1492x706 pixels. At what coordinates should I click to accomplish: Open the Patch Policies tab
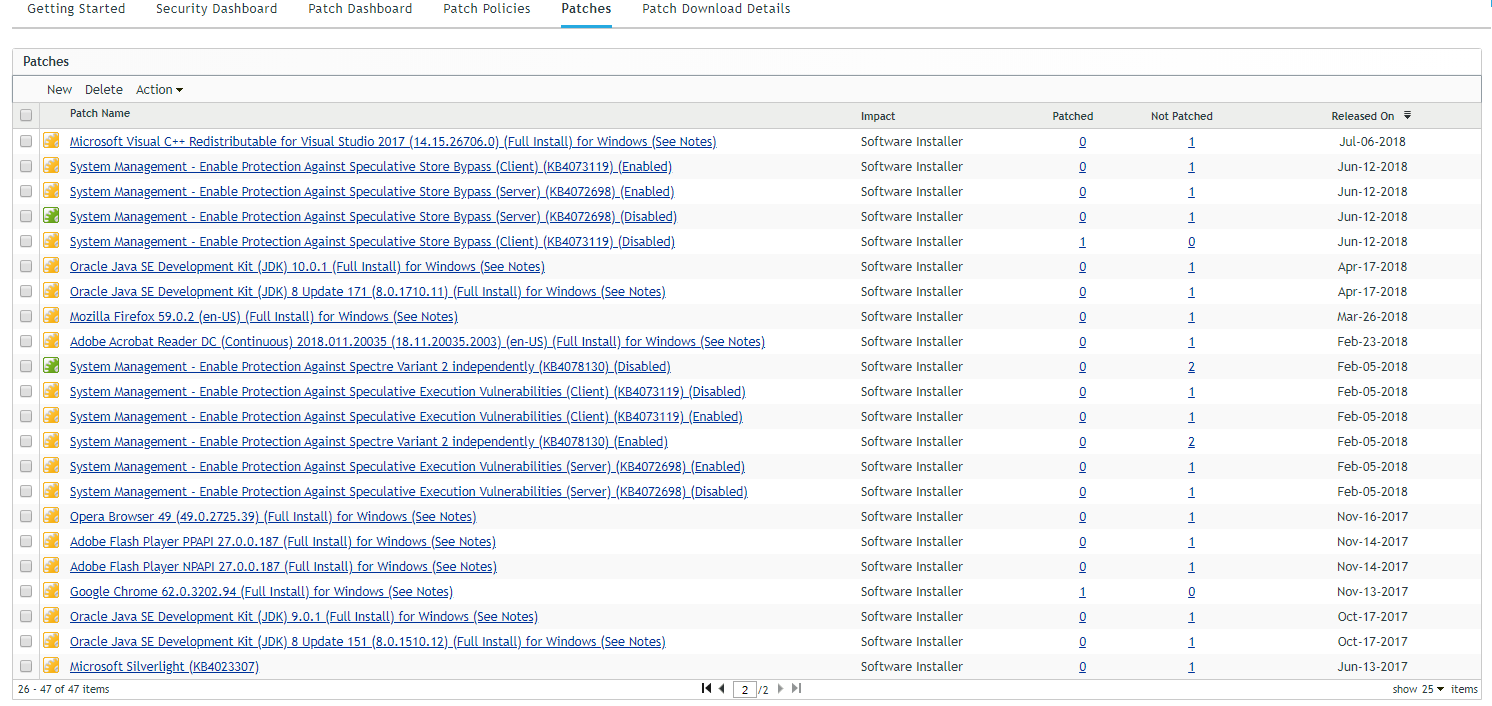[x=487, y=9]
